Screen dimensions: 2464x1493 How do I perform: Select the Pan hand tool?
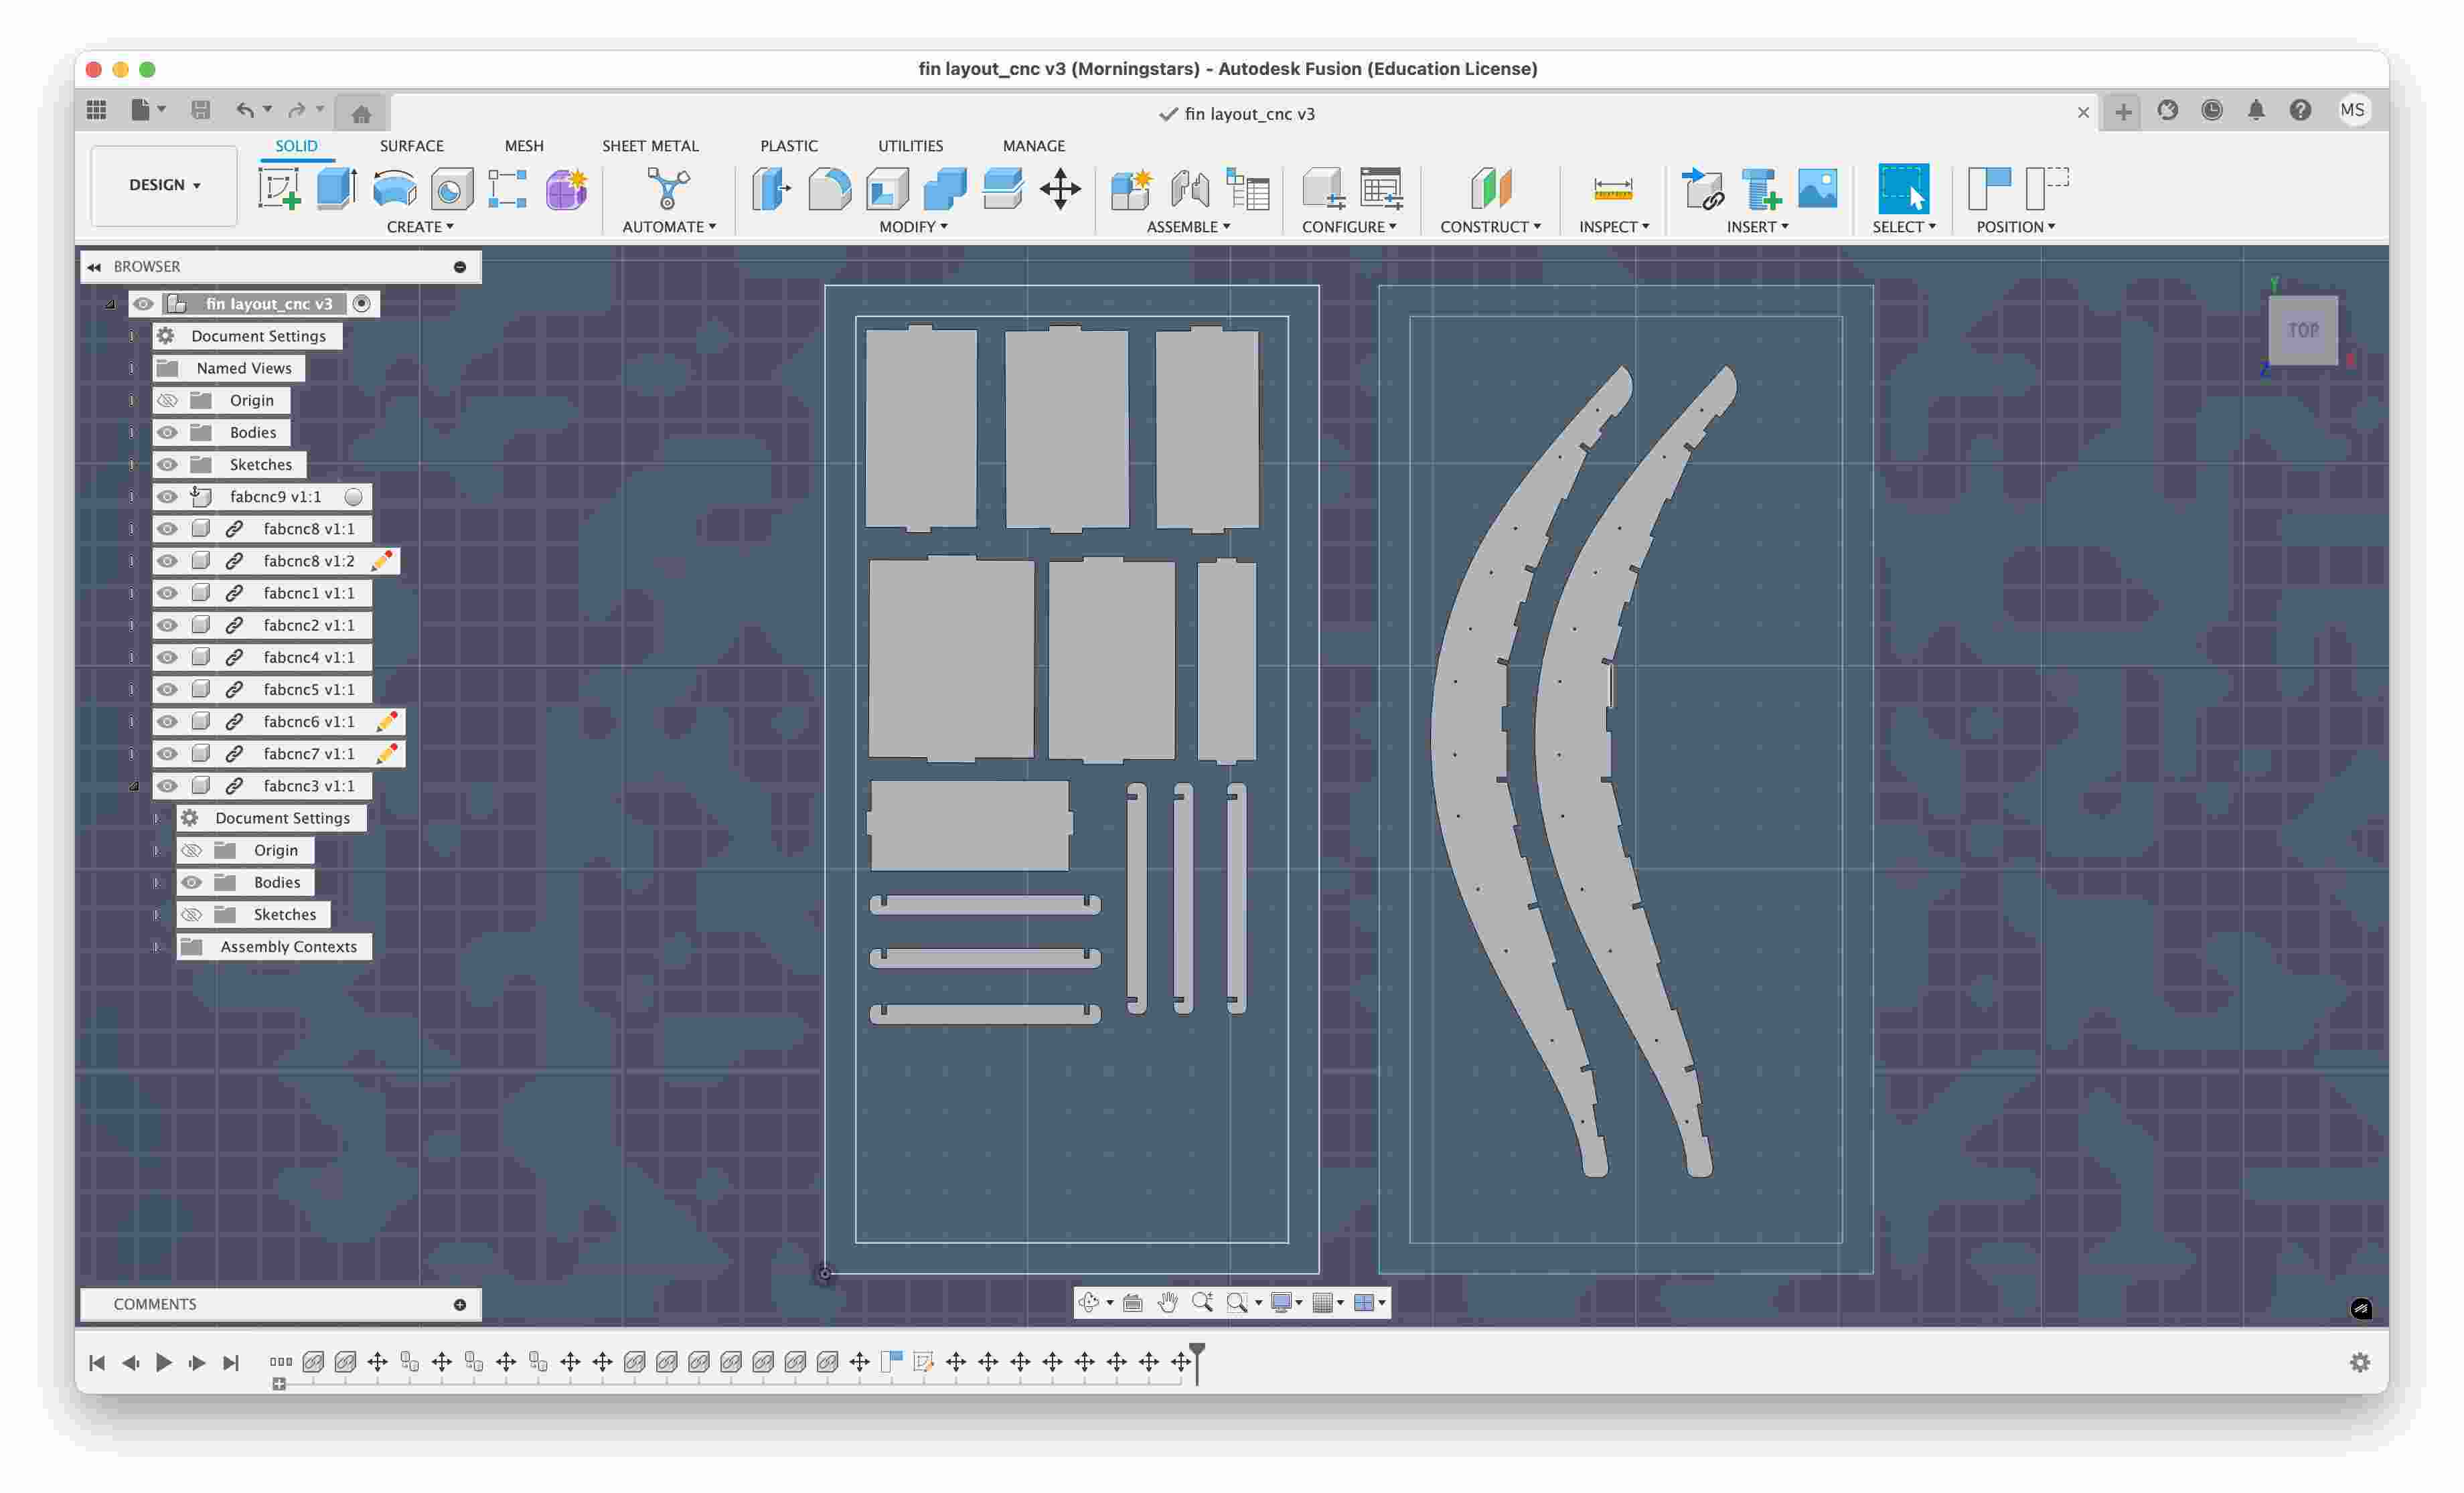pyautogui.click(x=1167, y=1302)
